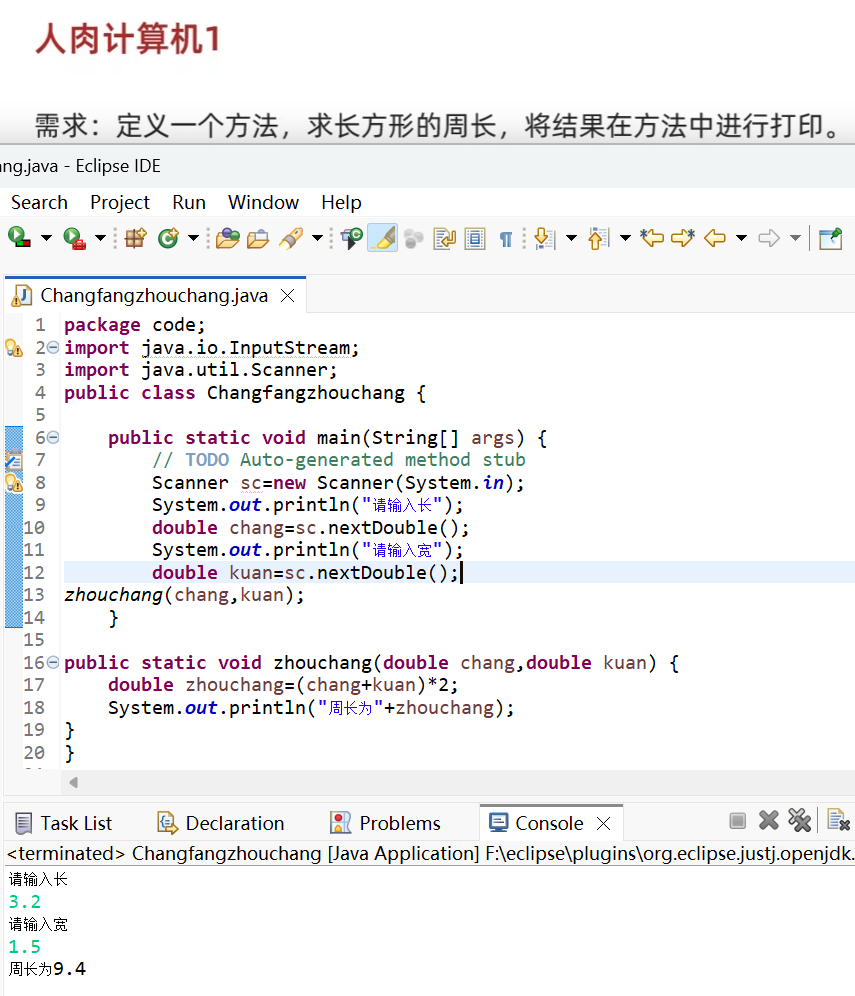The width and height of the screenshot is (855, 996).
Task: Click the Toggle Java Editor Breadcrumb icon
Action: tap(351, 238)
